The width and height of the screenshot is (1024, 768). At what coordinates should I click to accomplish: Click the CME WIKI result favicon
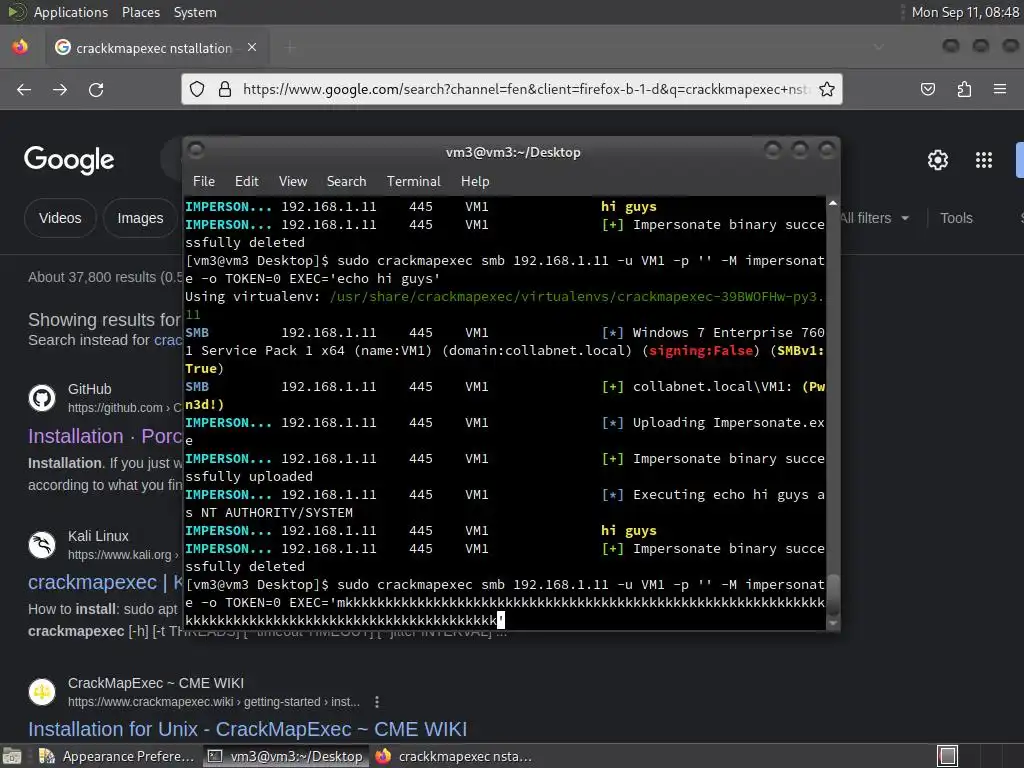(x=42, y=692)
